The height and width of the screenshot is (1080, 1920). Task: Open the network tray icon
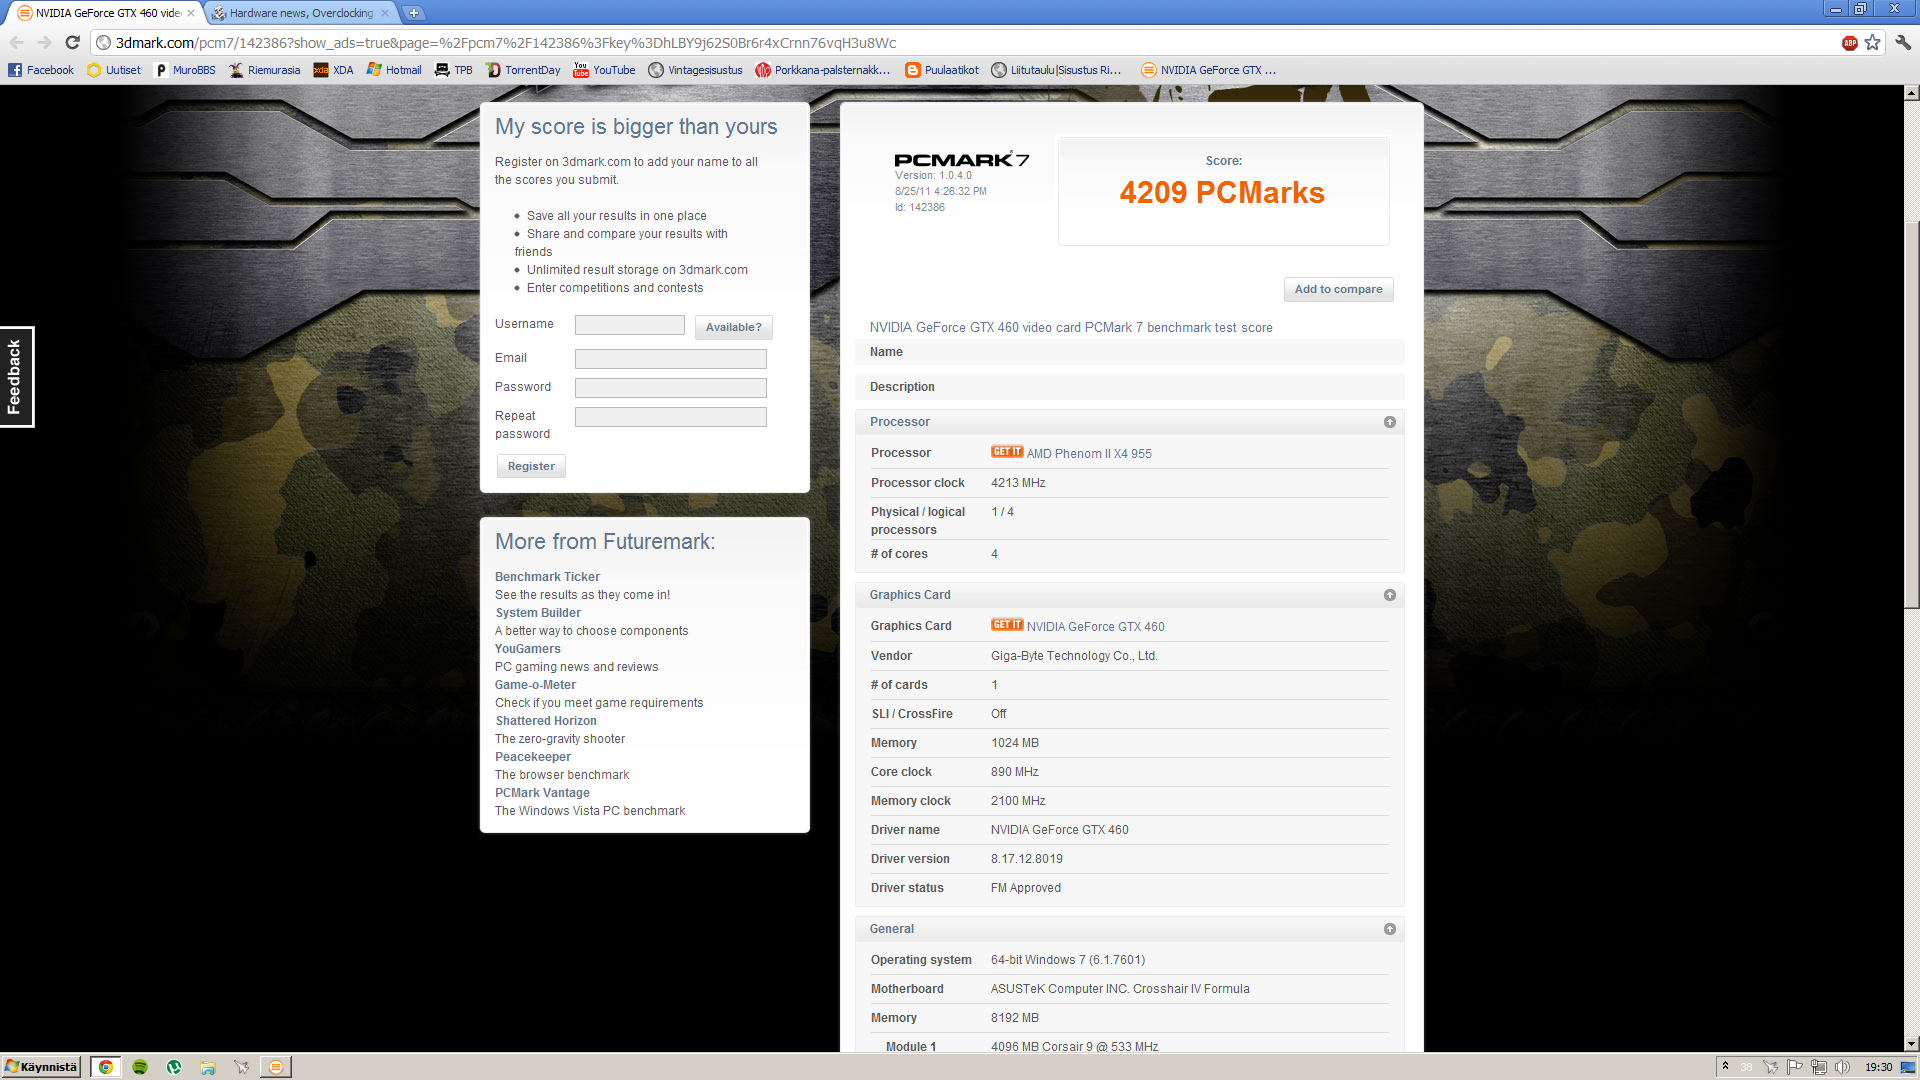coord(1818,1067)
